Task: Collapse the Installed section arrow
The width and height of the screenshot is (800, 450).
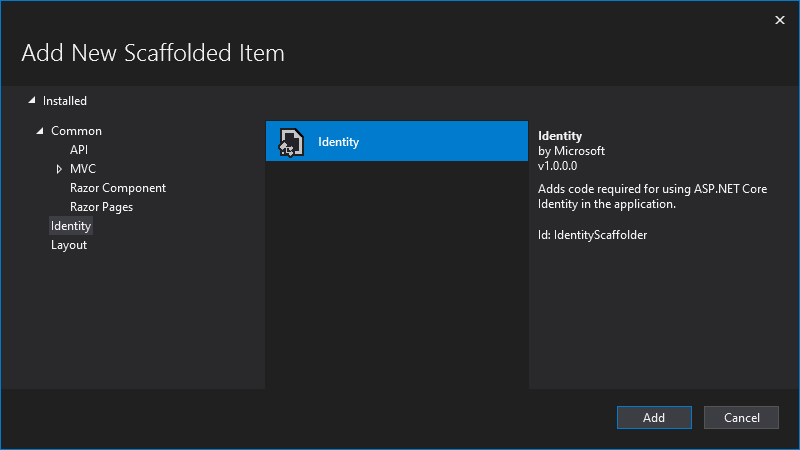Action: [x=32, y=100]
